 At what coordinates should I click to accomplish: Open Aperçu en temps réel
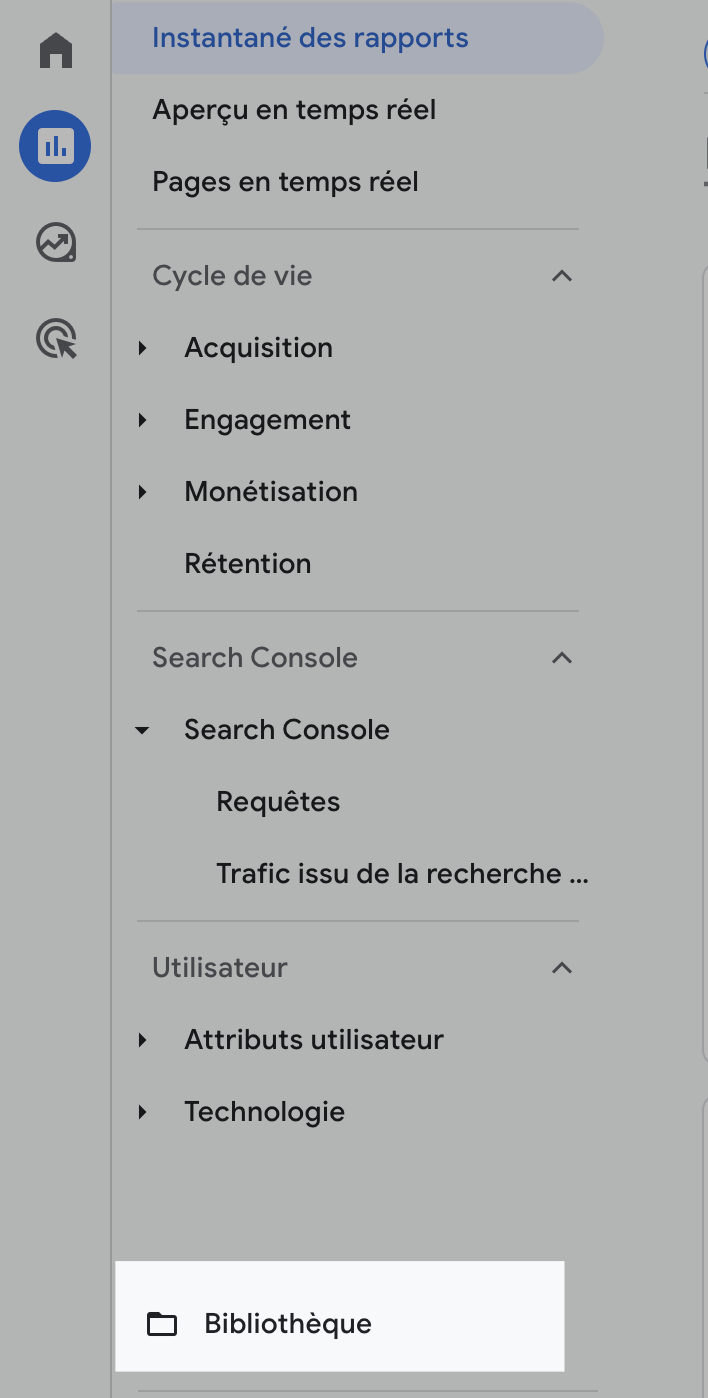click(x=294, y=110)
